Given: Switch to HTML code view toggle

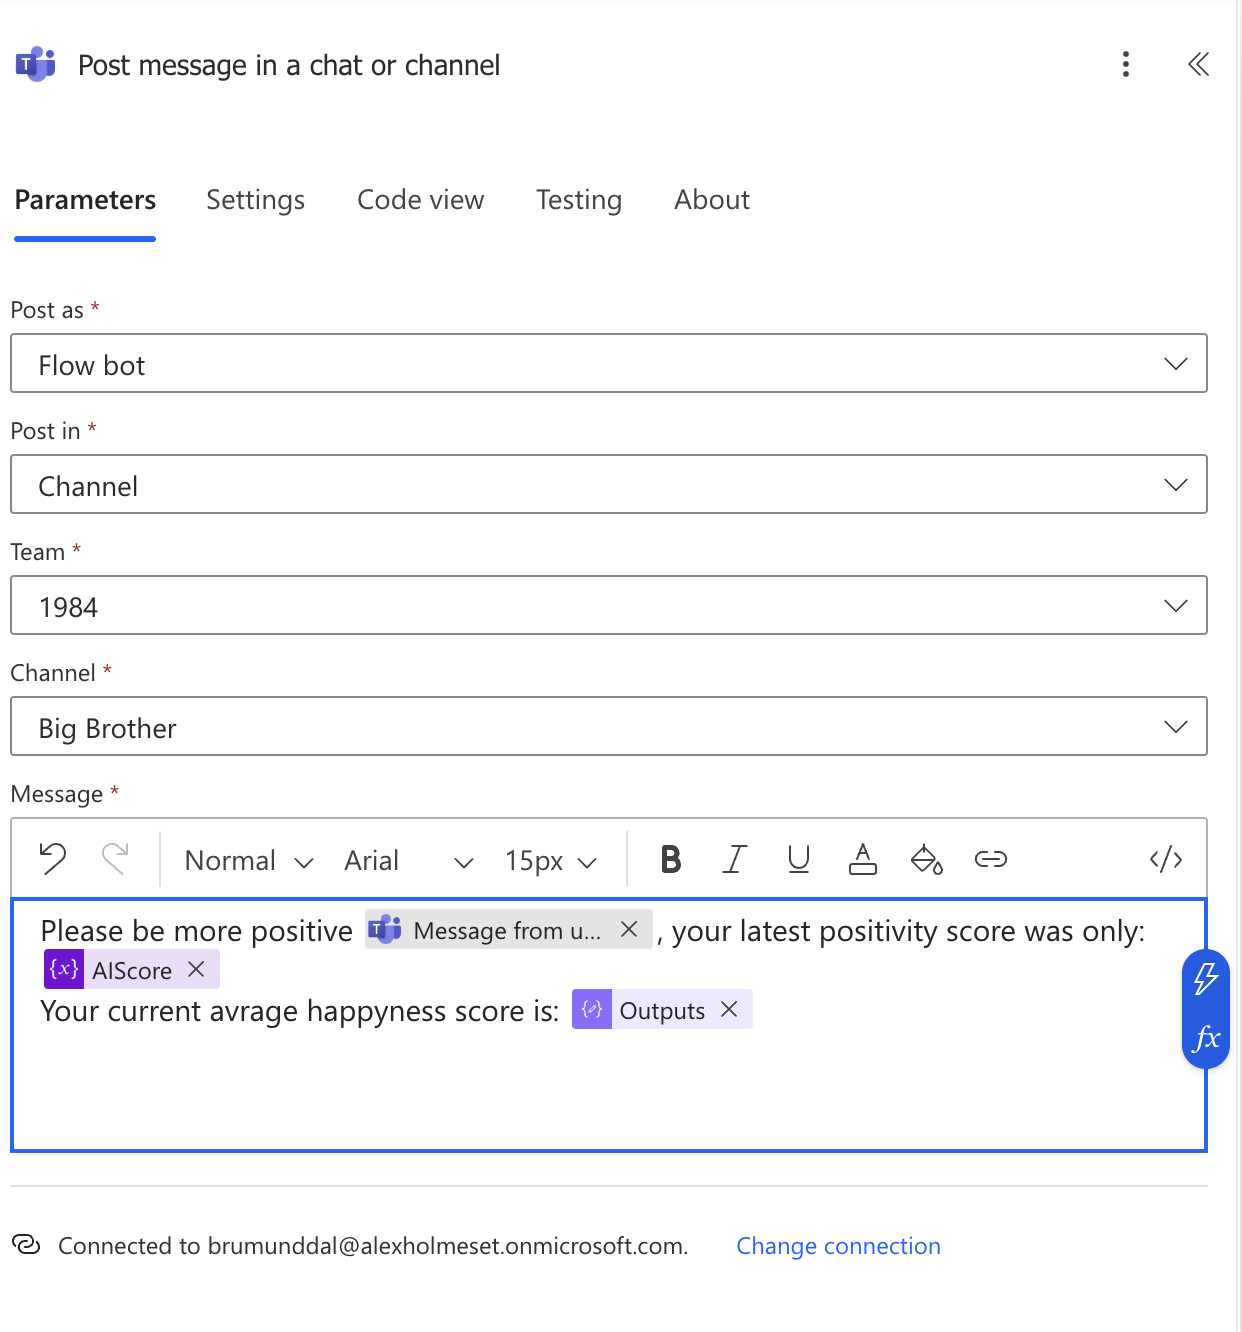Looking at the screenshot, I should pos(1165,859).
